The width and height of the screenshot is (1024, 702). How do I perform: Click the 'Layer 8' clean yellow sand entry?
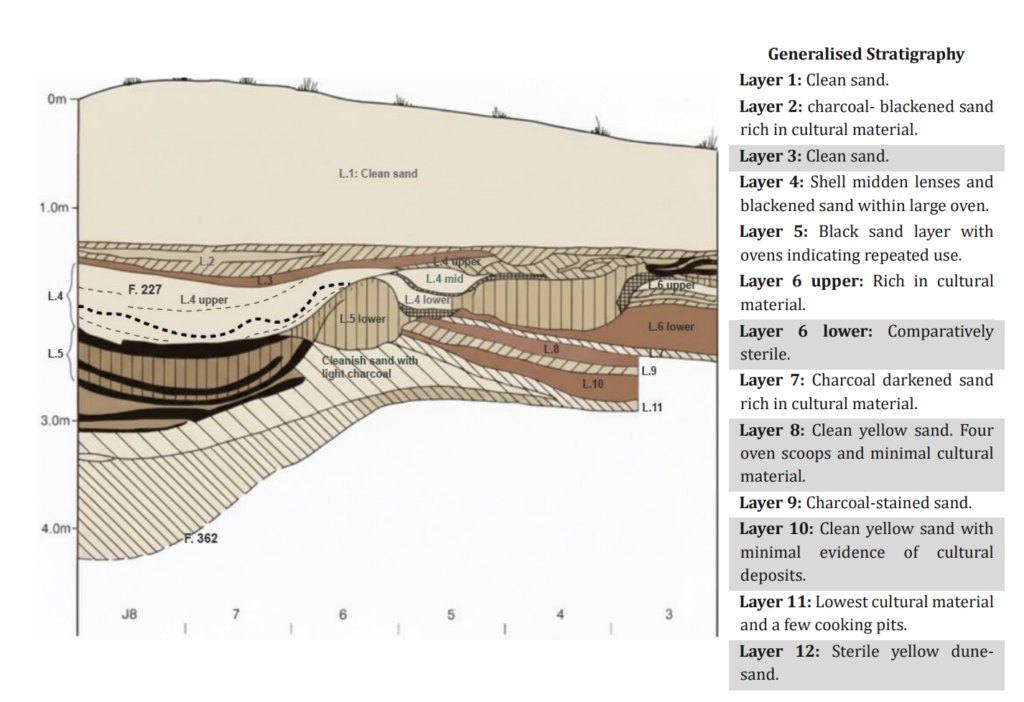(x=866, y=454)
